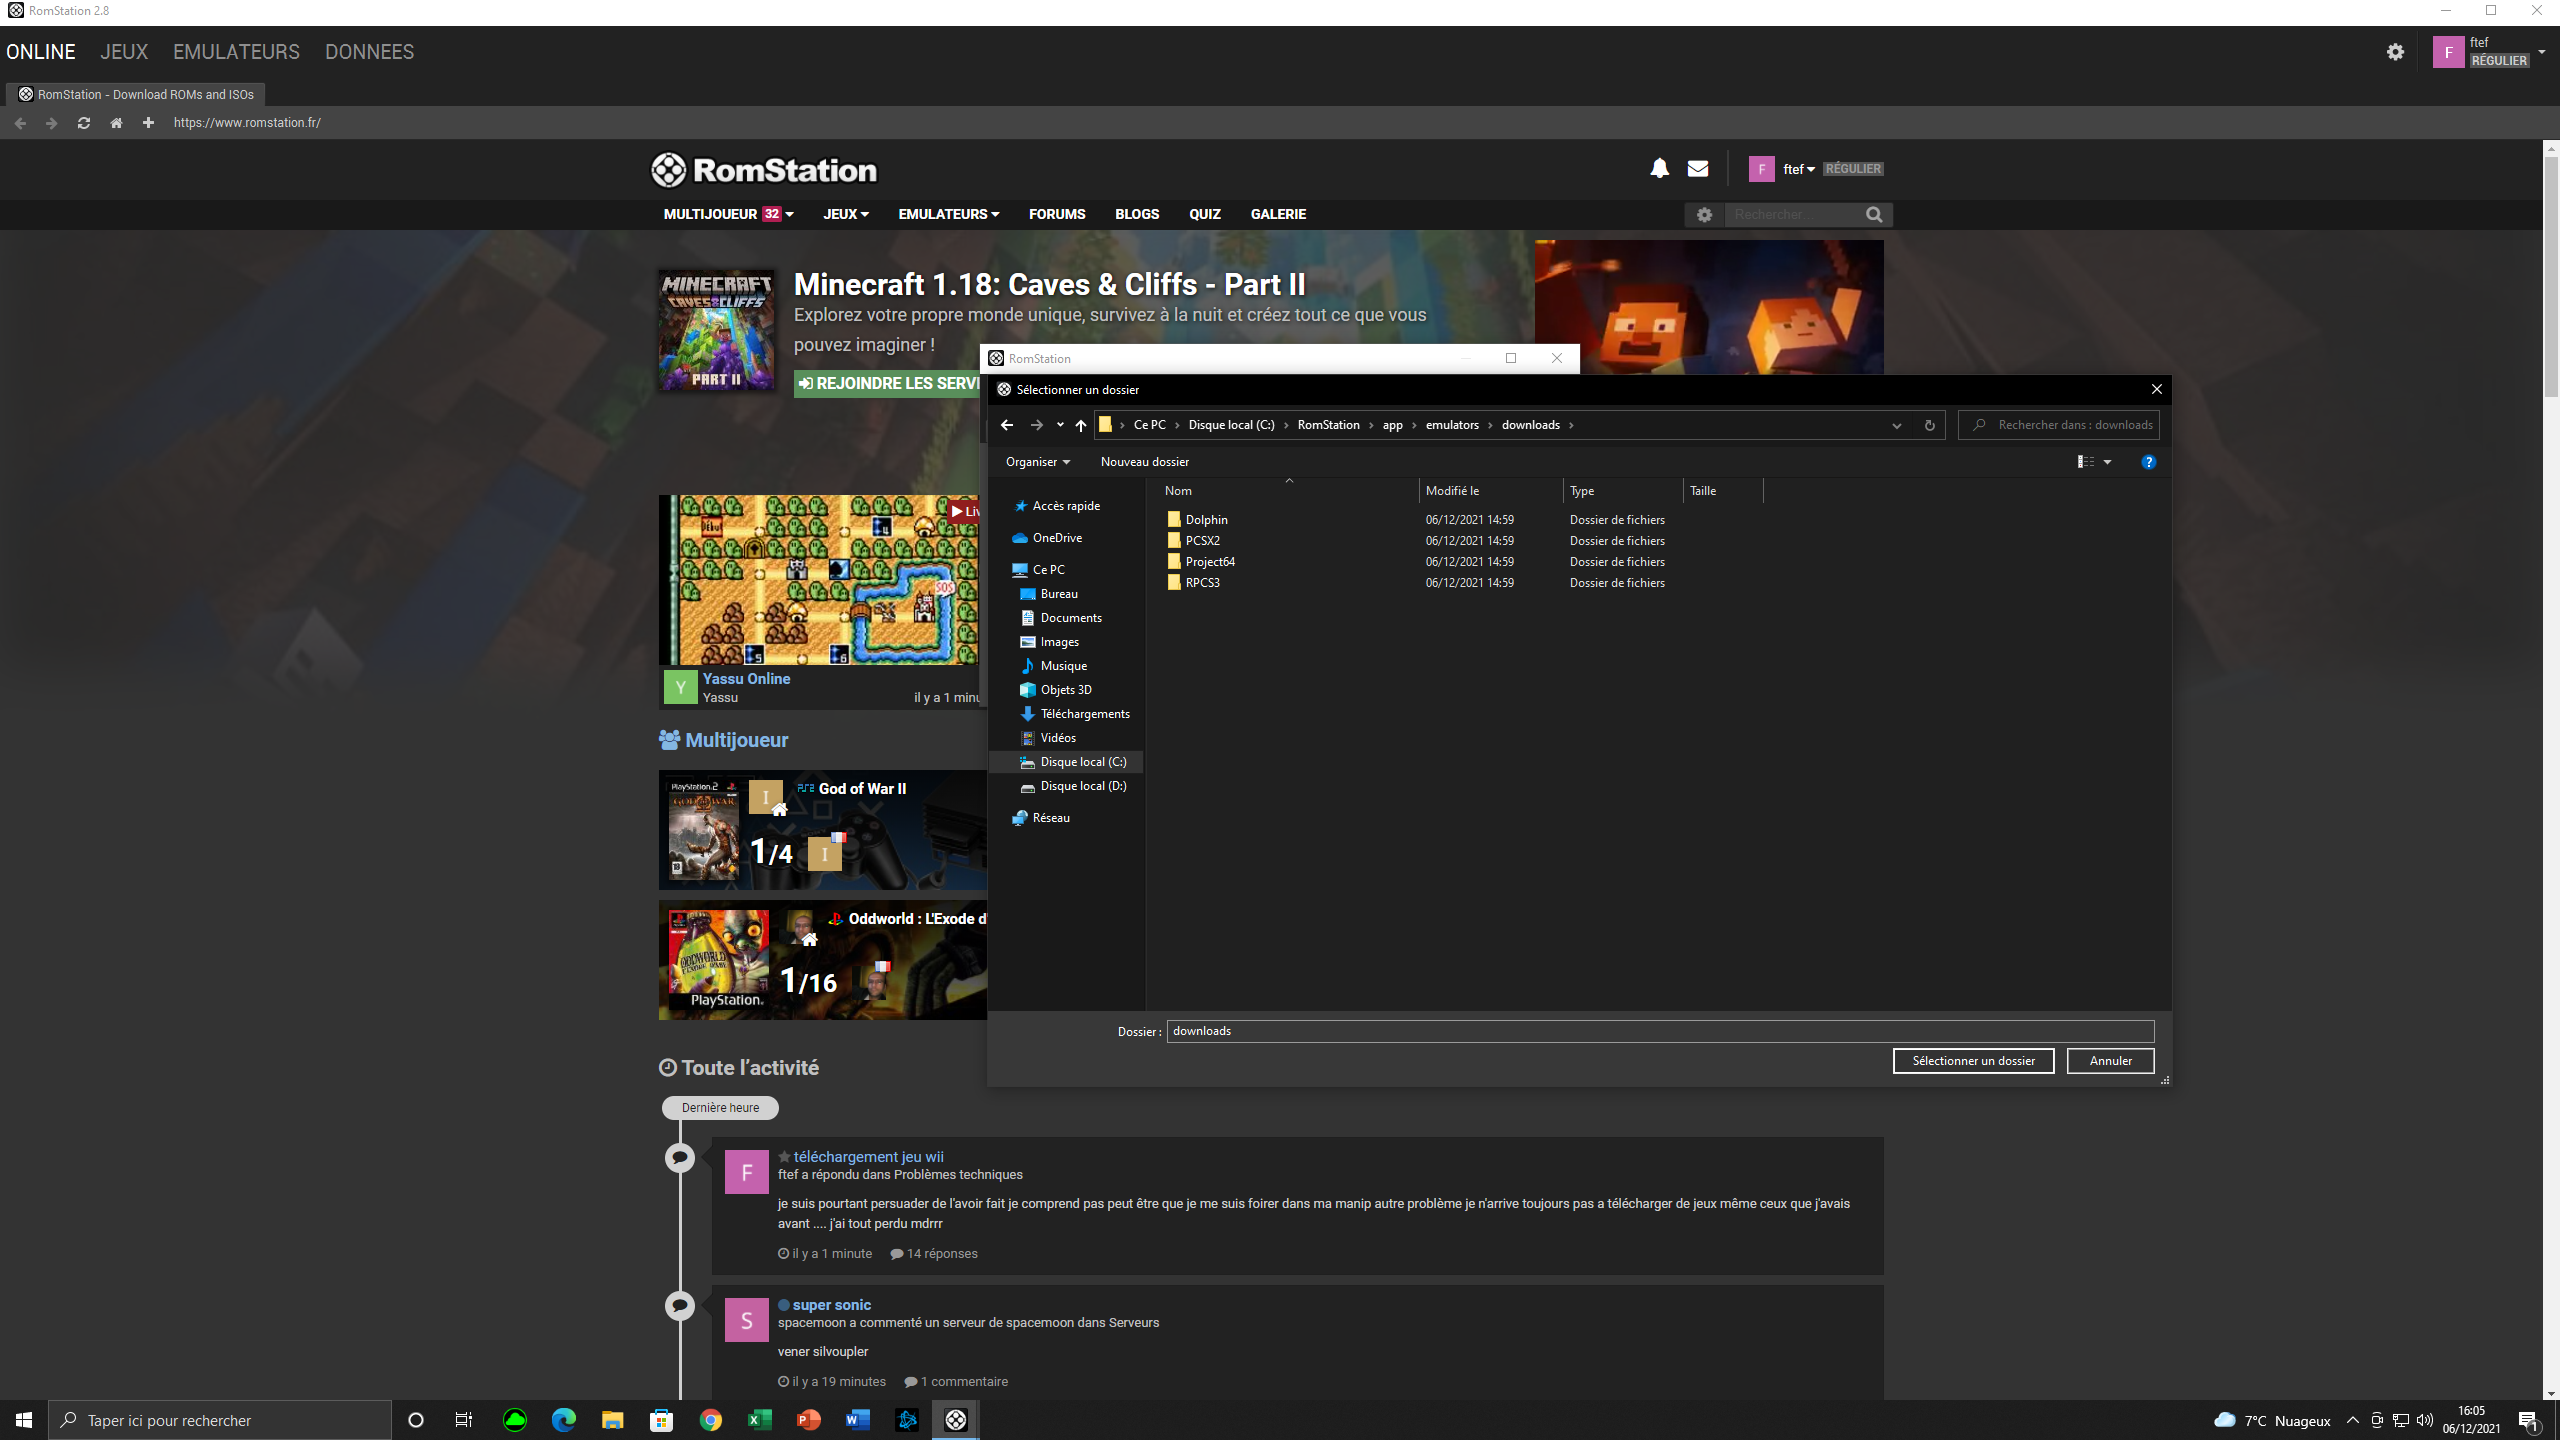The image size is (2560, 1440).
Task: Click the Dossier name input field
Action: 1660,1031
